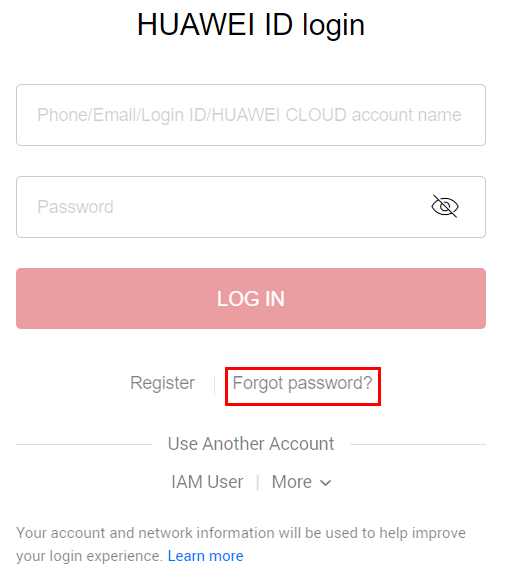The height and width of the screenshot is (587, 509).
Task: Toggle password visibility with the crossed-eye icon
Action: pos(445,206)
